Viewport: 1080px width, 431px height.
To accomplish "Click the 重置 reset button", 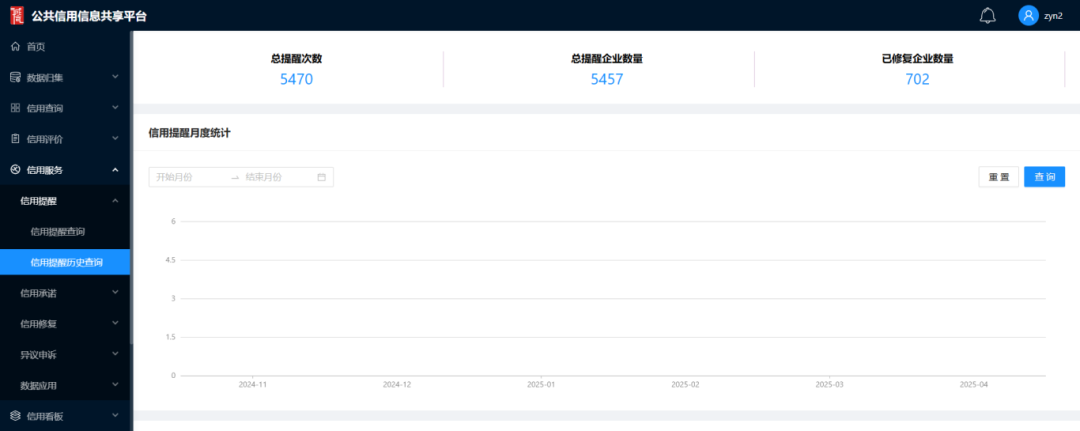I will [999, 177].
